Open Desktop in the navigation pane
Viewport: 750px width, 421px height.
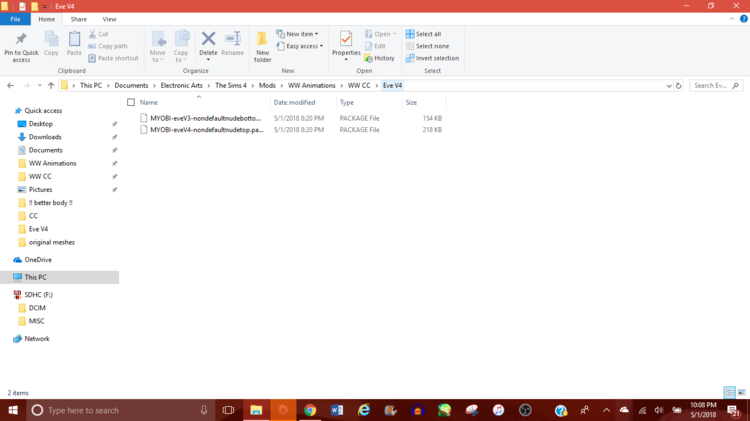pyautogui.click(x=41, y=124)
